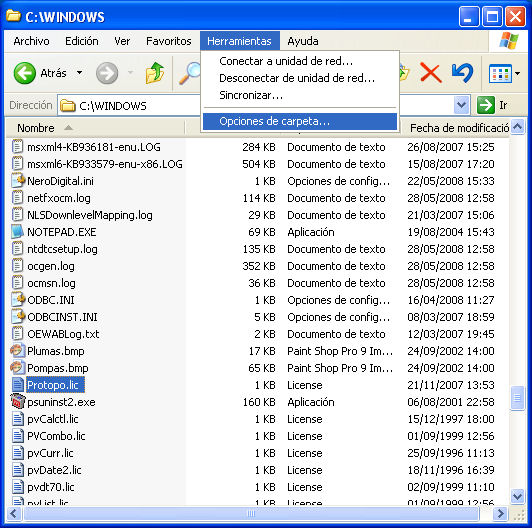Select the pvCurr.lic file name
The image size is (532, 528).
pos(50,453)
